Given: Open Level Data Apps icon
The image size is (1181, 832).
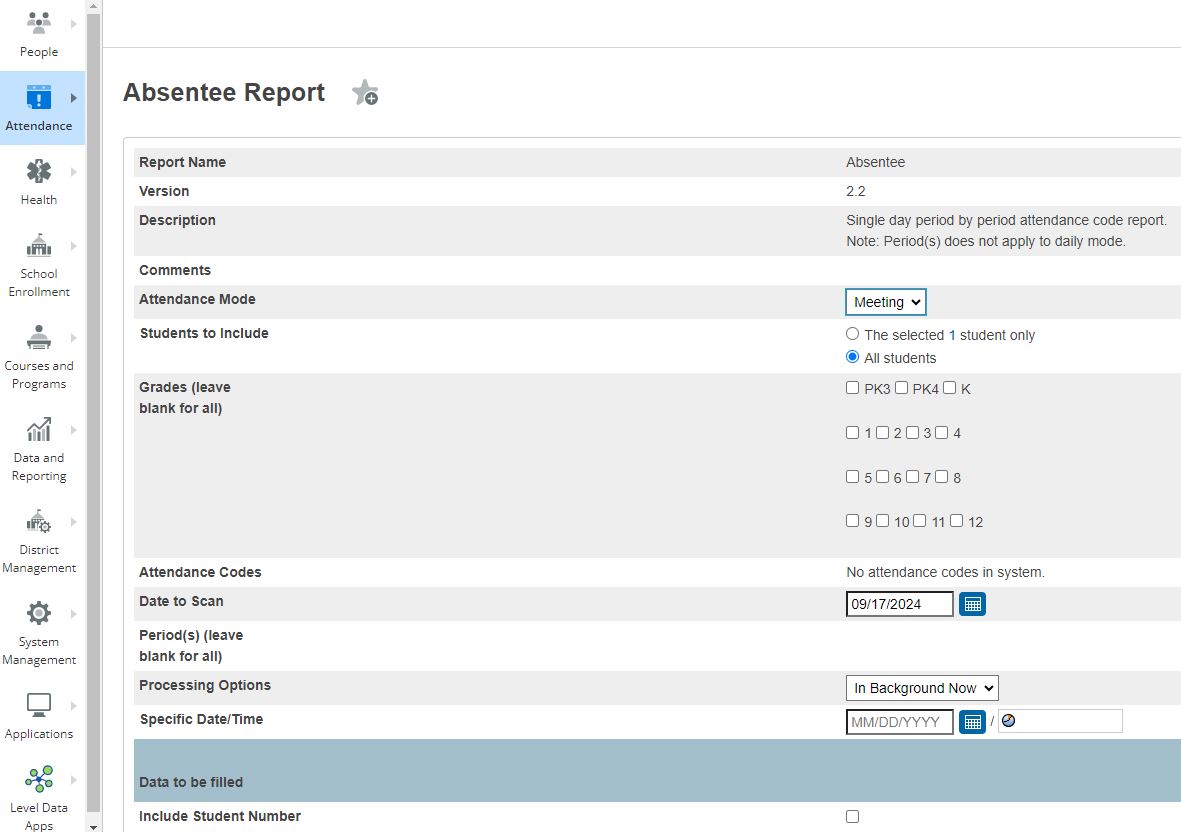Looking at the screenshot, I should coord(38,778).
